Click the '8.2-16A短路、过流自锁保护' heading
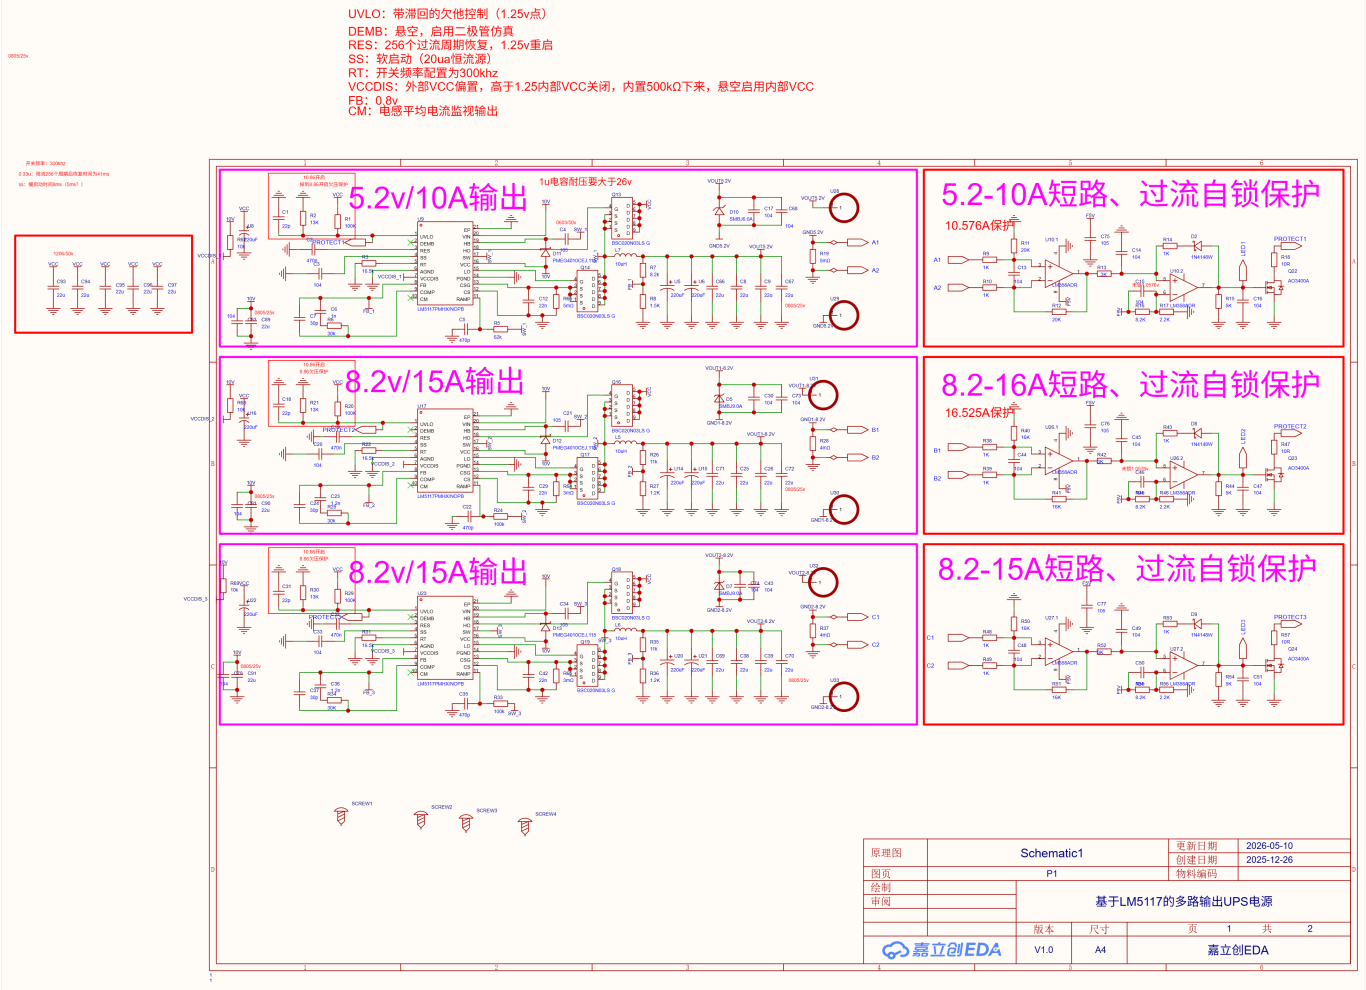 point(1131,384)
